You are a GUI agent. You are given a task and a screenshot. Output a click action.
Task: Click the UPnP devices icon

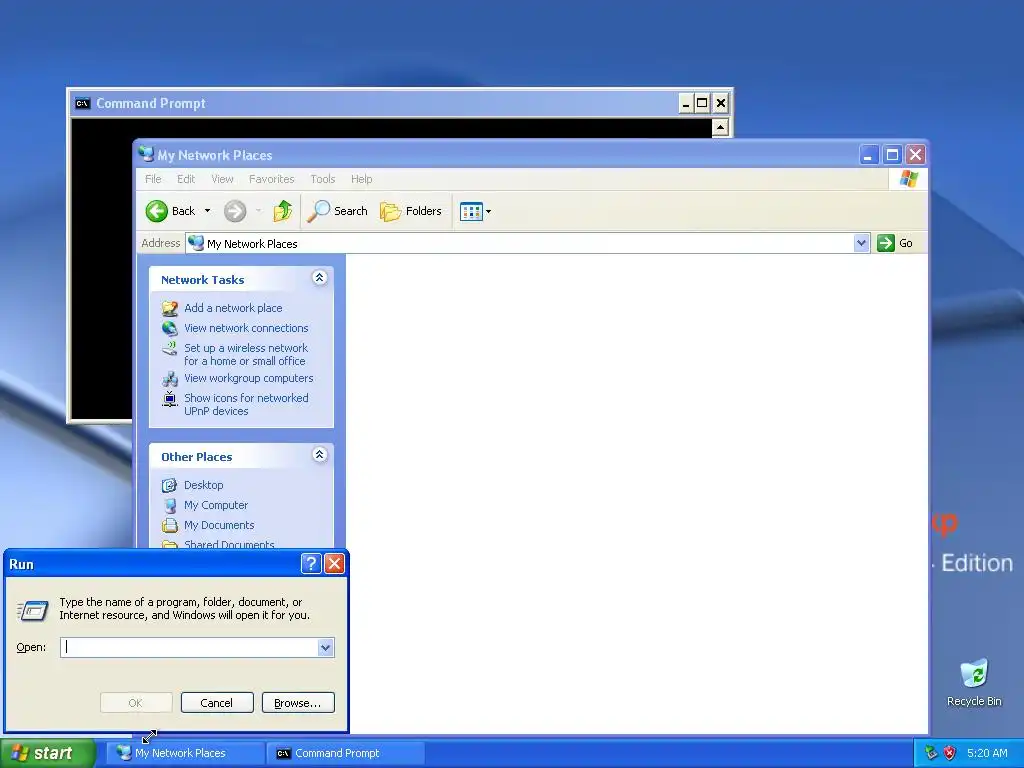(170, 398)
